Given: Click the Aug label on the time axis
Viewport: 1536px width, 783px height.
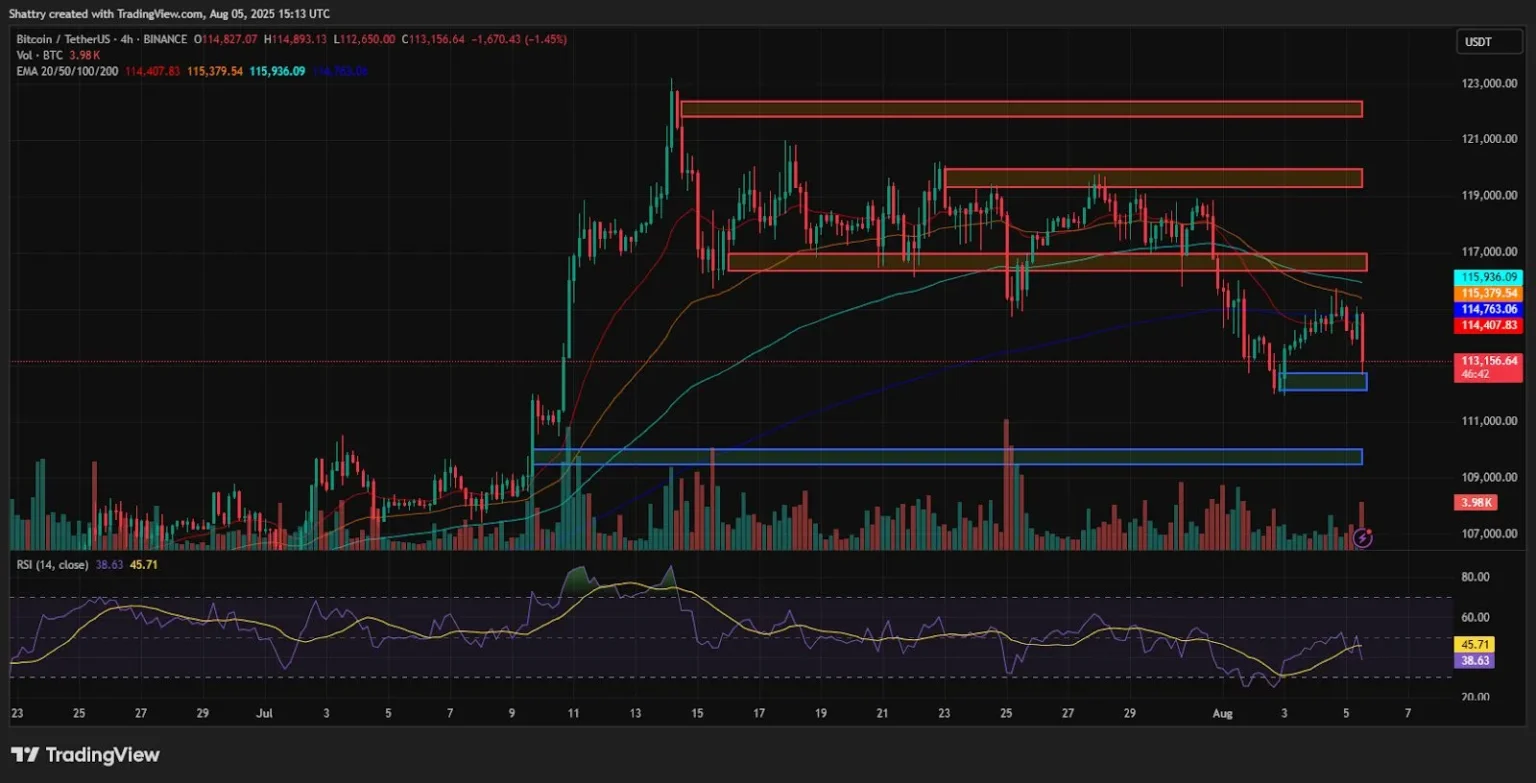Looking at the screenshot, I should (1223, 714).
